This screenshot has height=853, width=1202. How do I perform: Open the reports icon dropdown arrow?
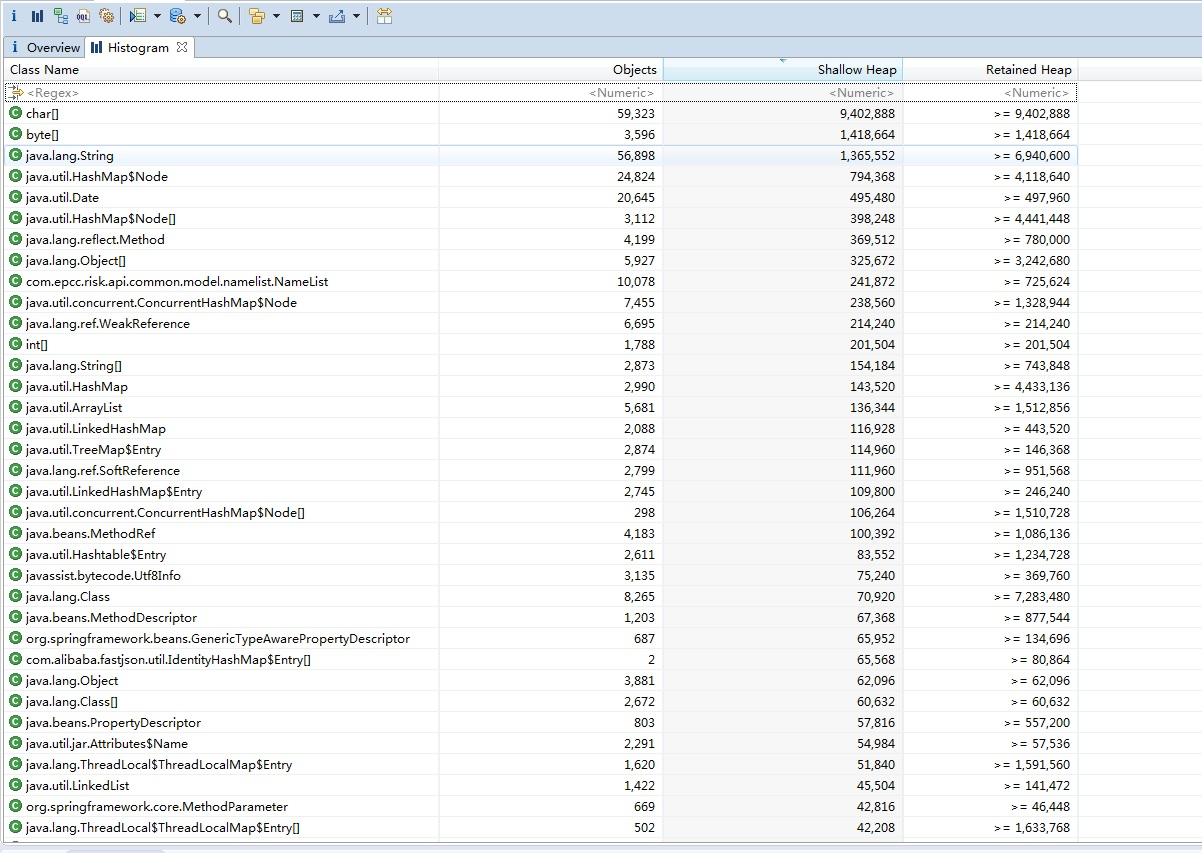tap(157, 16)
